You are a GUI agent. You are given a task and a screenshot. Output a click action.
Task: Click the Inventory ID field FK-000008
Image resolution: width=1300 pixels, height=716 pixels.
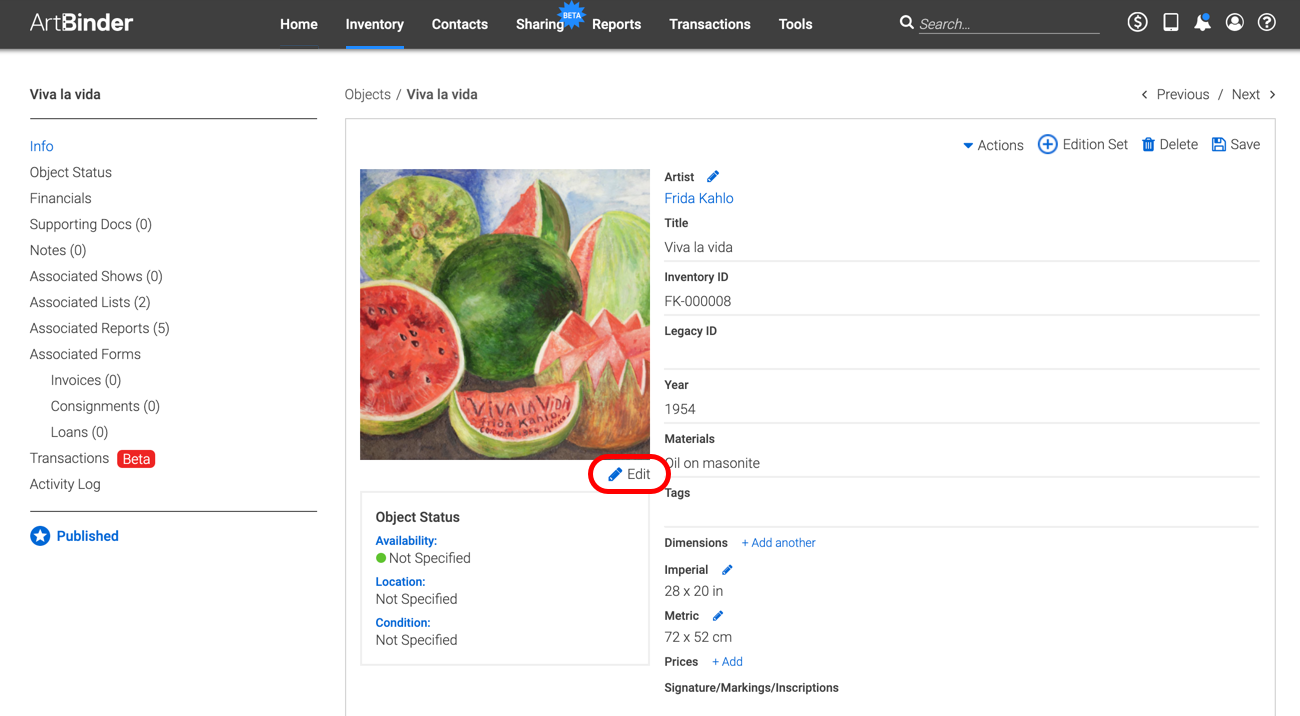pos(961,301)
